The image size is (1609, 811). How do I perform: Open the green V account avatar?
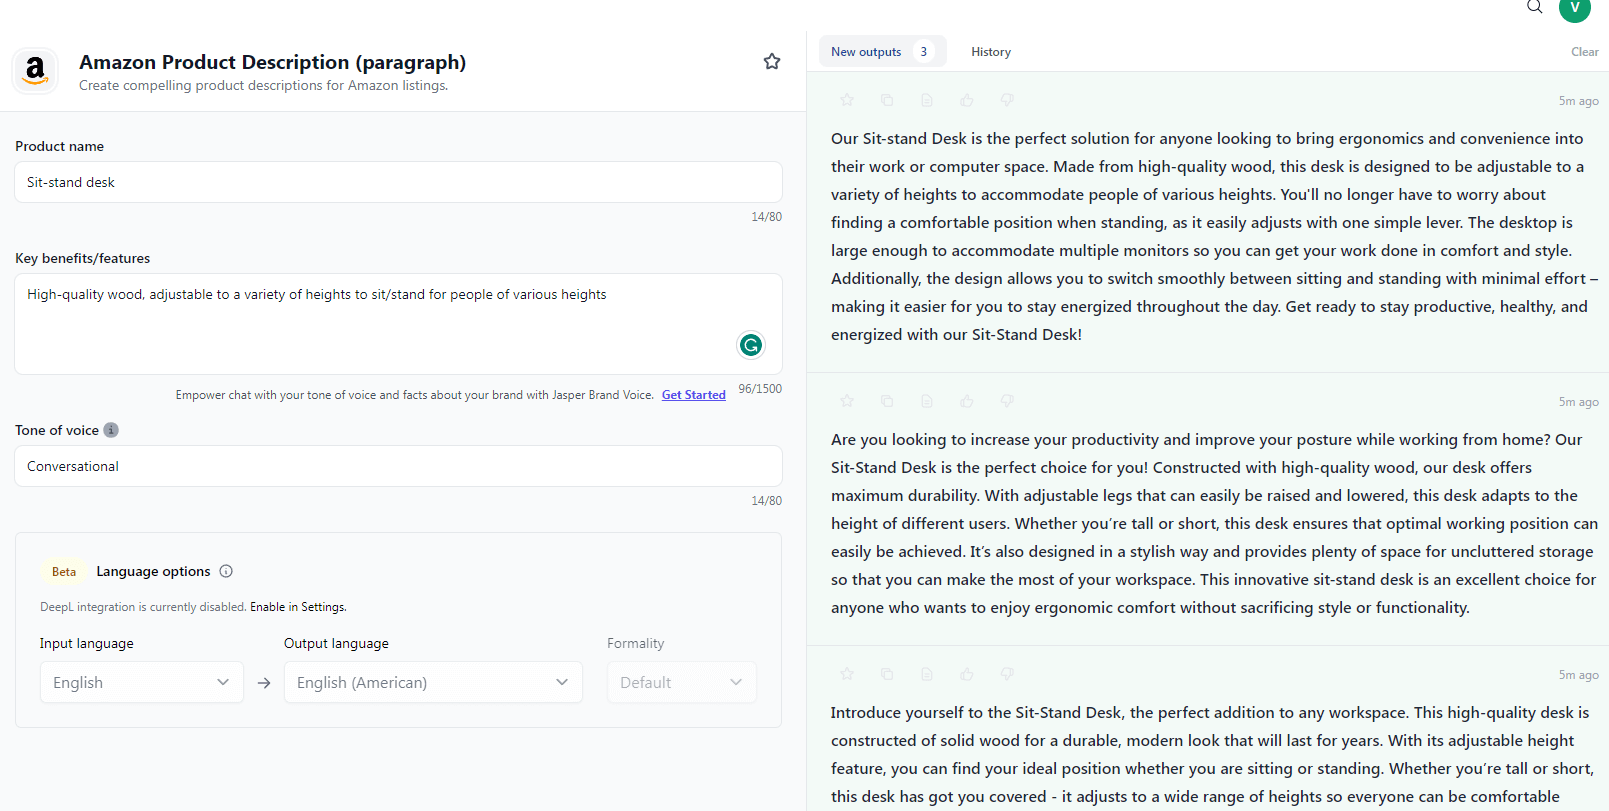point(1575,8)
